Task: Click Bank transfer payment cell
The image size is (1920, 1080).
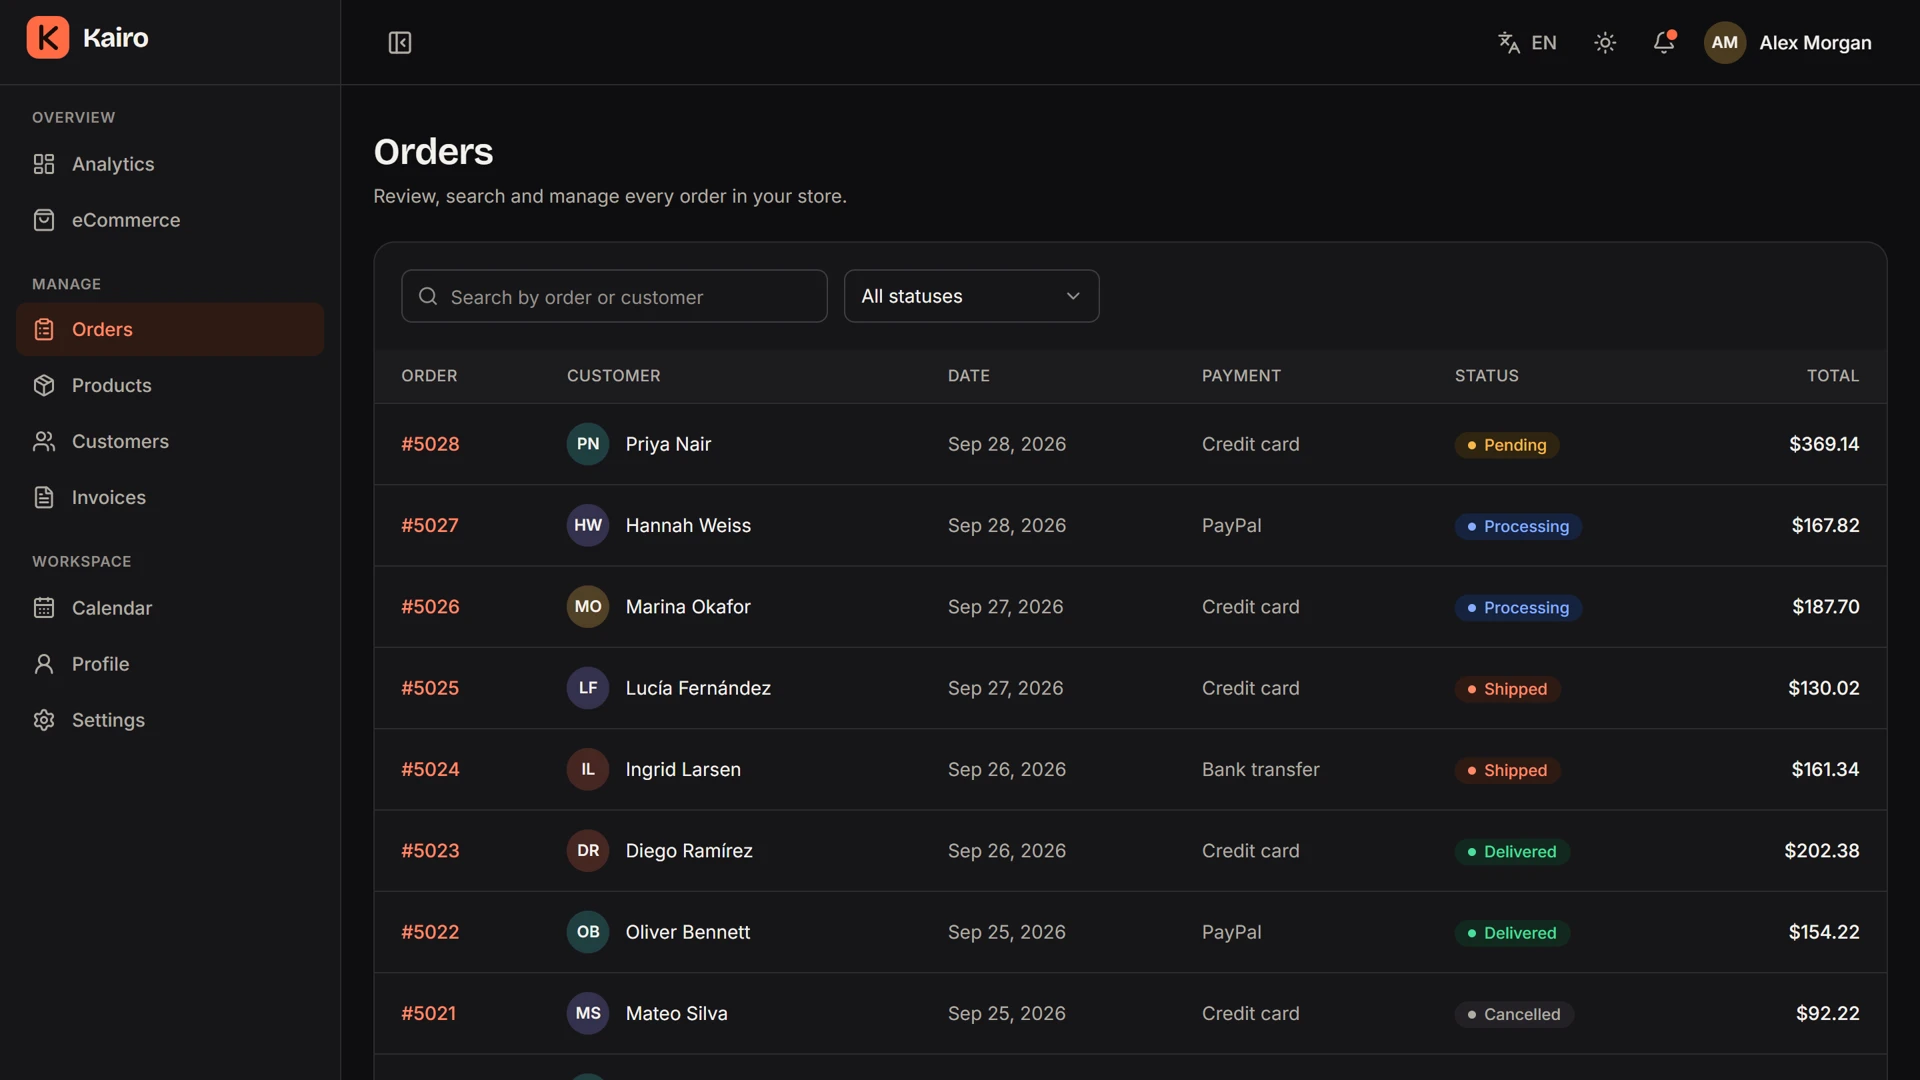Action: pyautogui.click(x=1260, y=769)
